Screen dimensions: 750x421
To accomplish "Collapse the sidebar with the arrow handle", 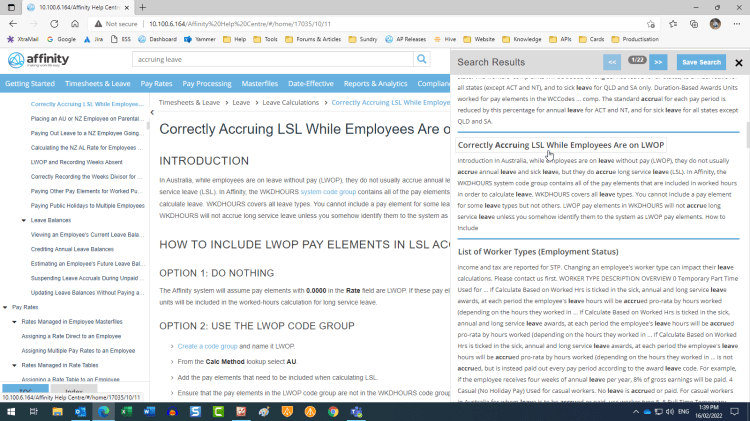I will (x=151, y=112).
